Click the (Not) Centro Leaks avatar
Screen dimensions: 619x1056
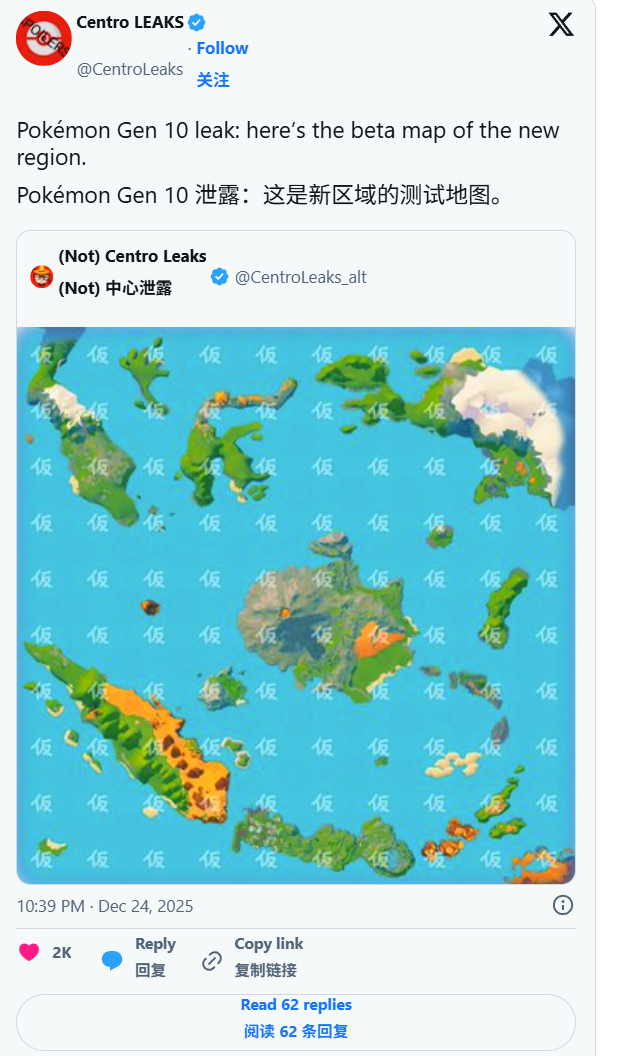(x=42, y=277)
